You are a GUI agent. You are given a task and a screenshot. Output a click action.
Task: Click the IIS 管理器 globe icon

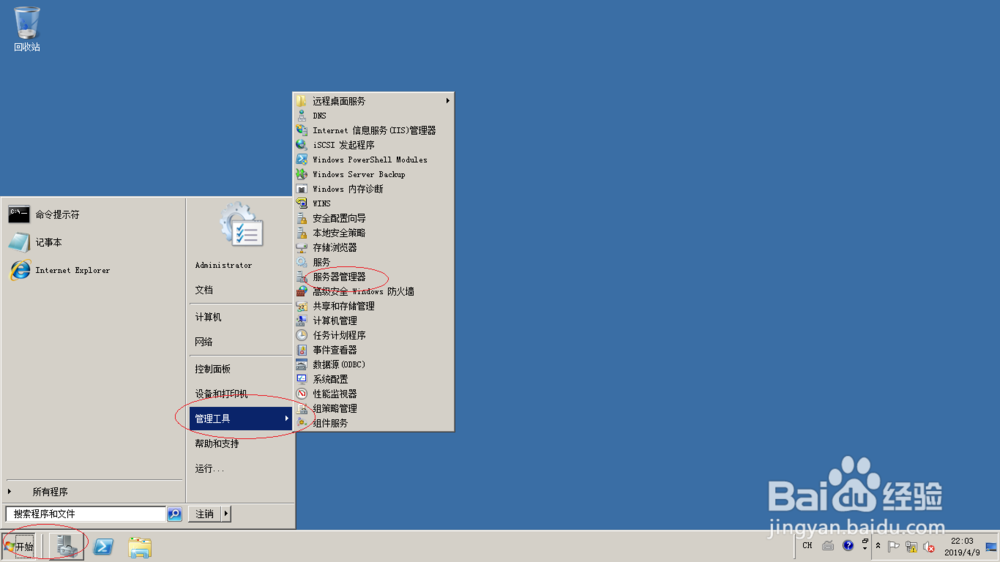[x=302, y=130]
